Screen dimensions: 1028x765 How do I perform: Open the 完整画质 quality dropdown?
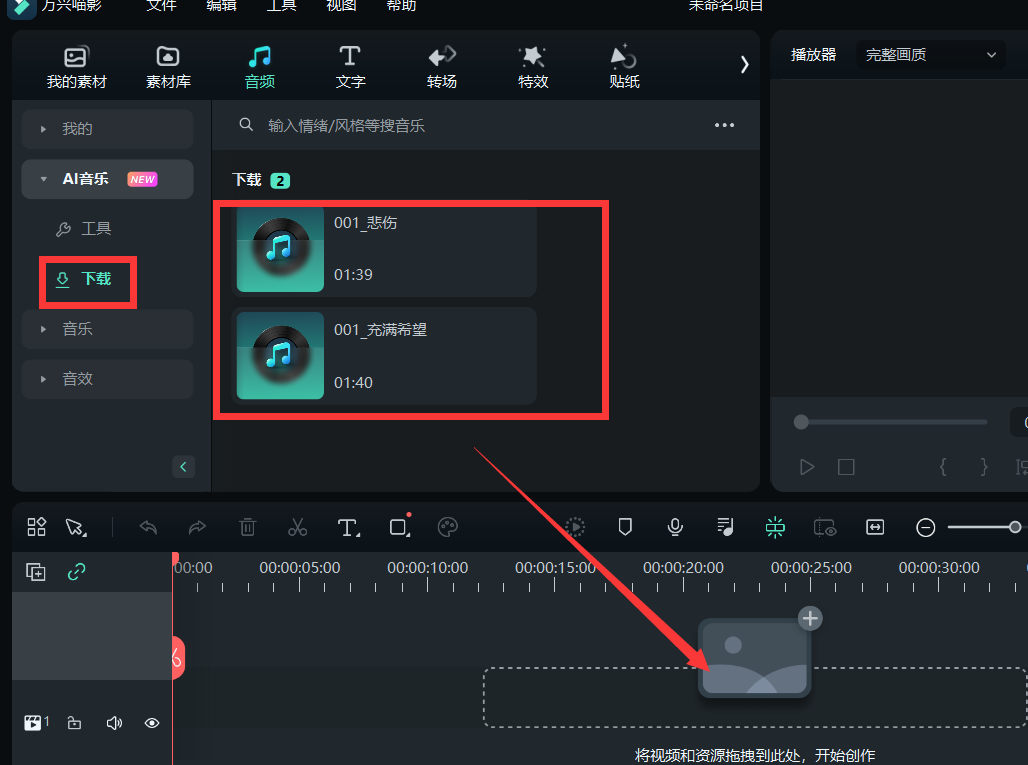(930, 55)
